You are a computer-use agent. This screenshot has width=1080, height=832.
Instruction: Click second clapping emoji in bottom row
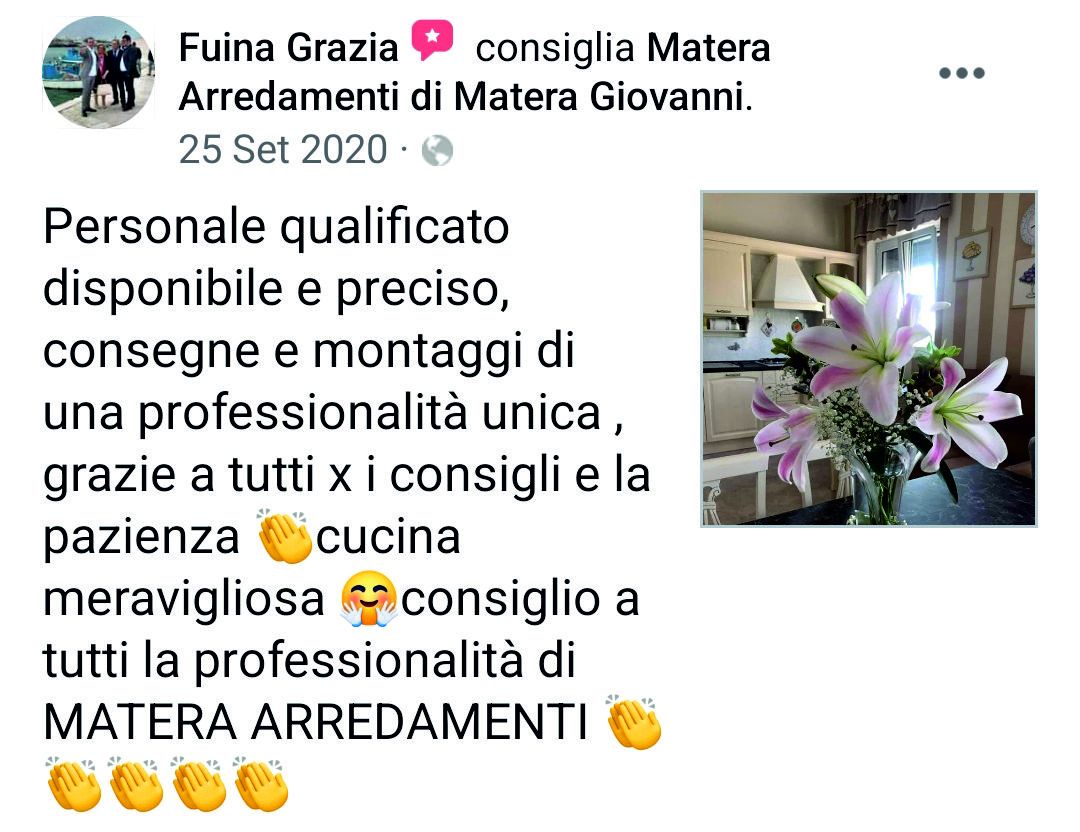(x=136, y=784)
